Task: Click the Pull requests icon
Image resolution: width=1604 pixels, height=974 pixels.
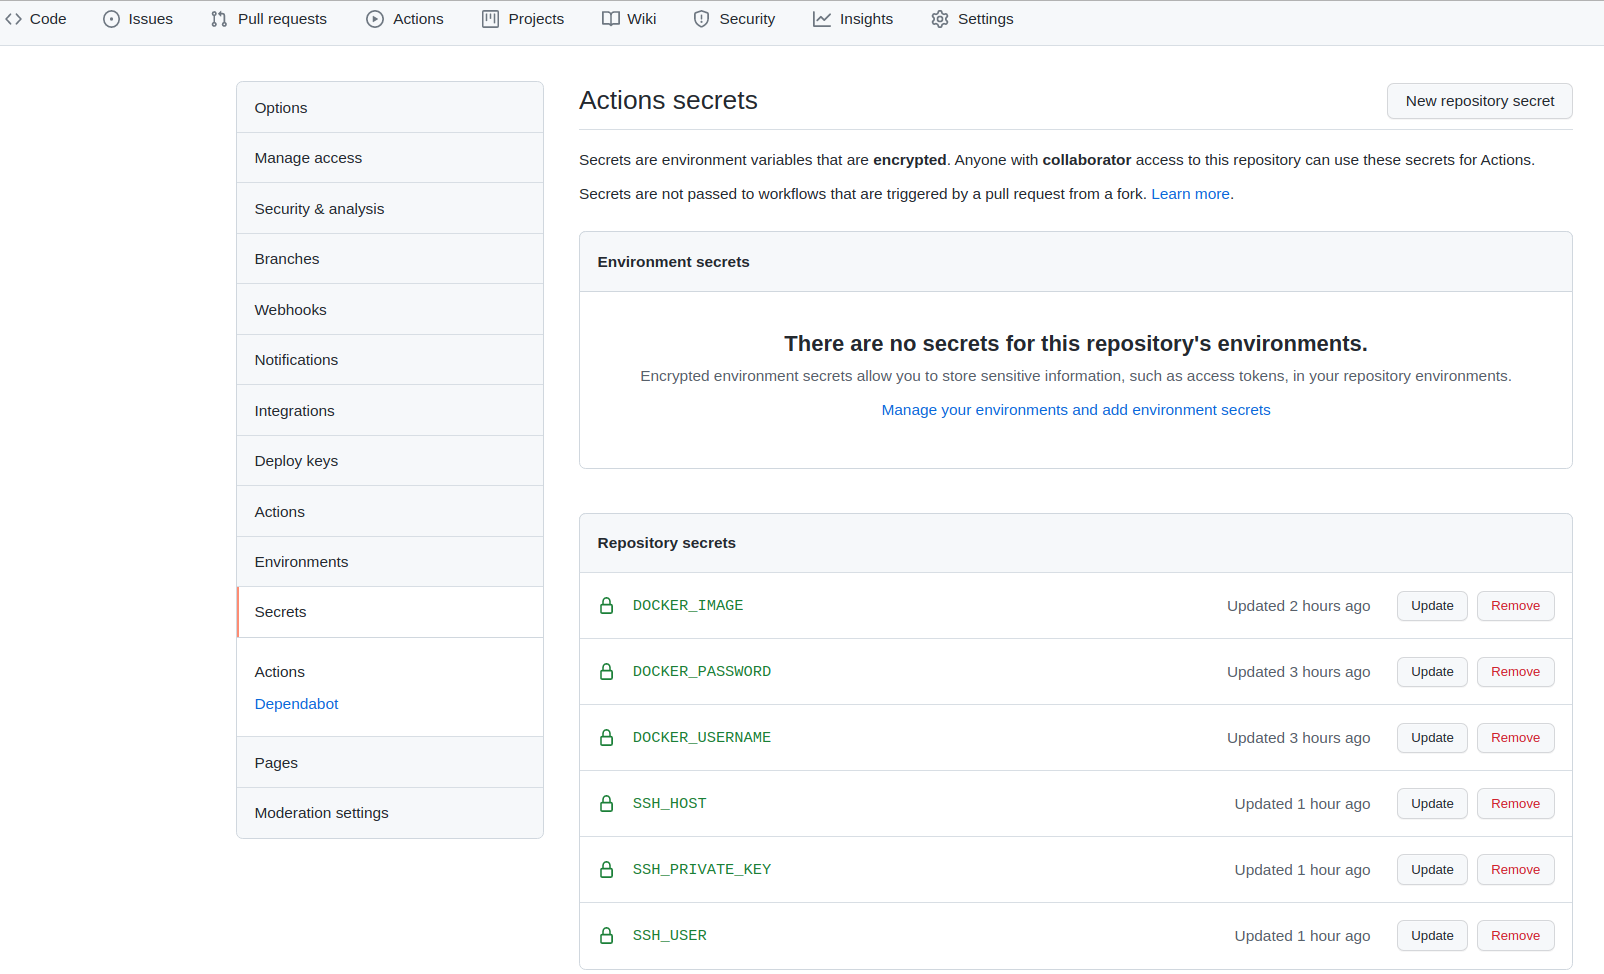Action: (x=219, y=19)
